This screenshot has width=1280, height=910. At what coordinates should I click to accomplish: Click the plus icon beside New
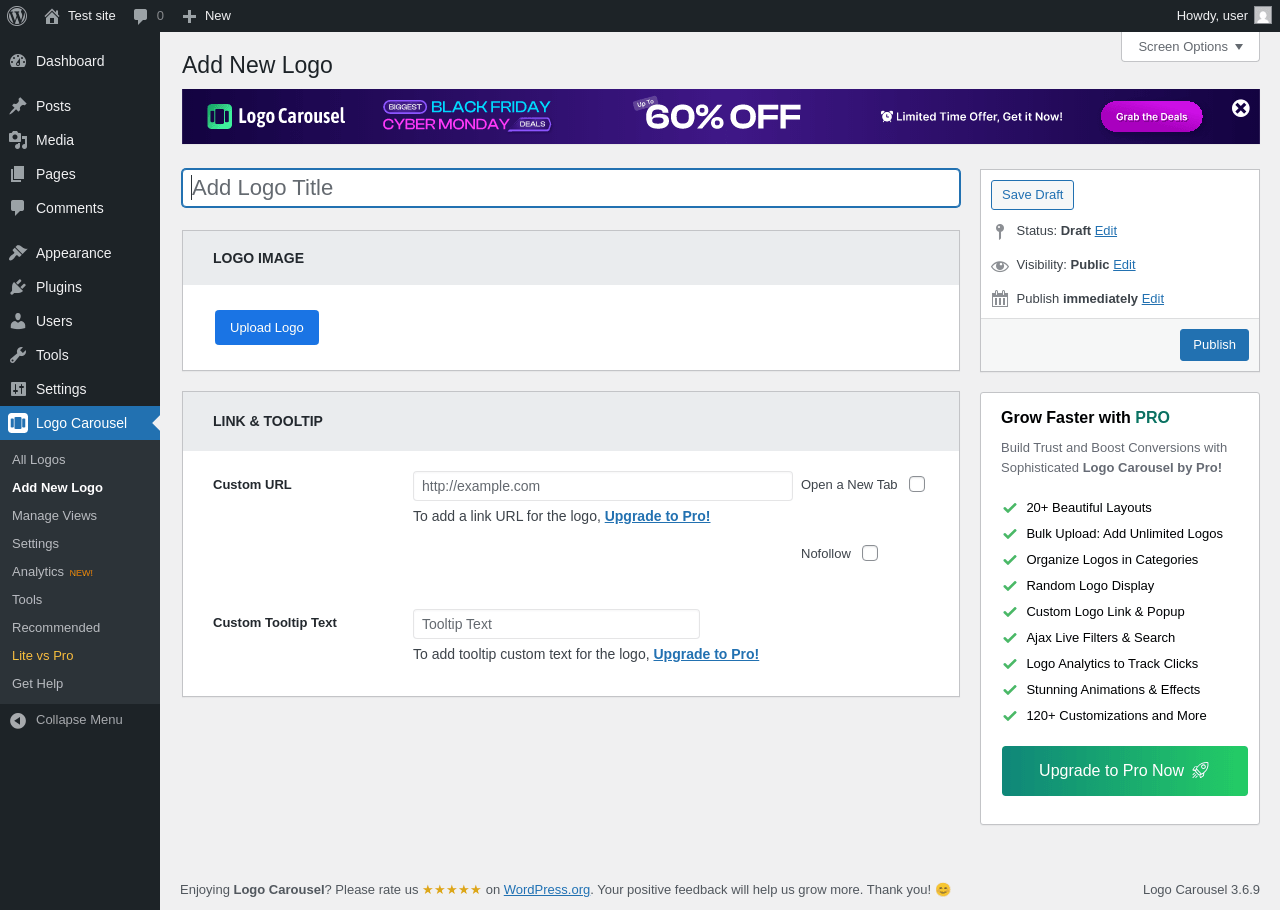tap(189, 16)
